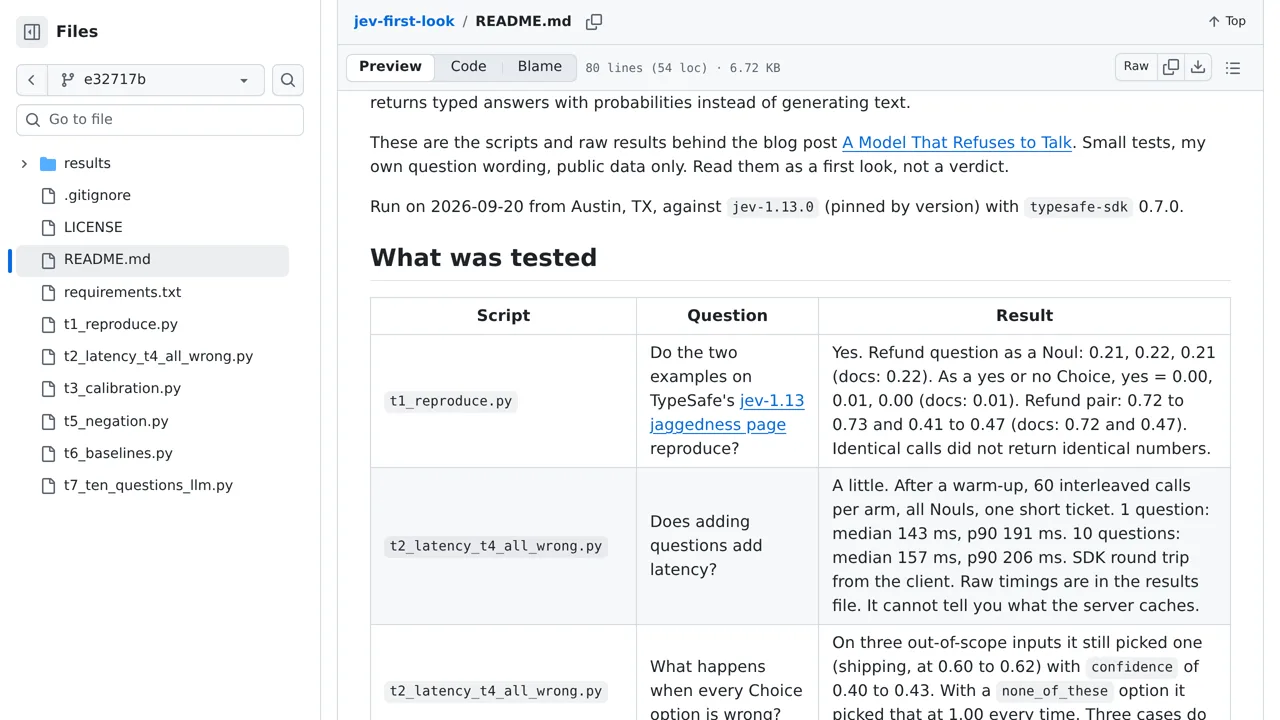
Task: Click the Raw button
Action: (1136, 67)
